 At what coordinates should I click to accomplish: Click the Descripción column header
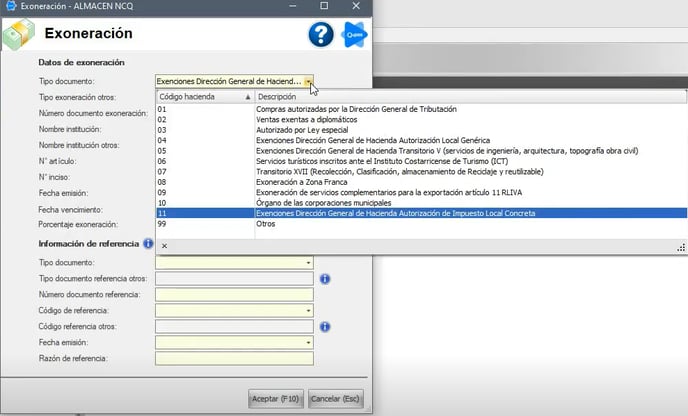pyautogui.click(x=471, y=97)
